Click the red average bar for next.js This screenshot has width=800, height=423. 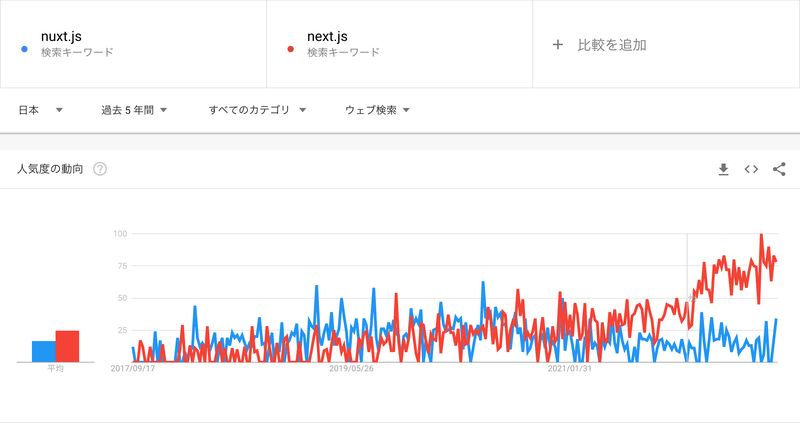67,346
